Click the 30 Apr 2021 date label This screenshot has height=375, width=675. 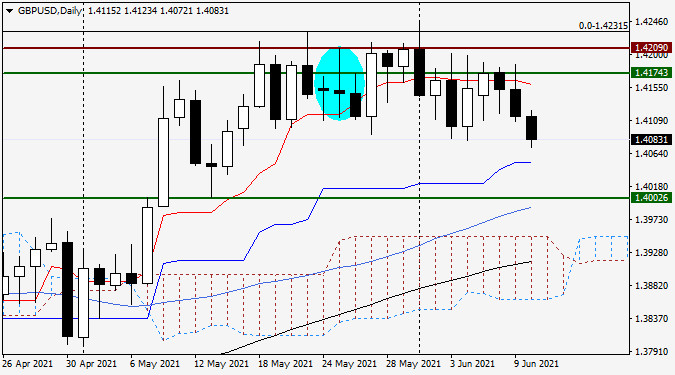(x=91, y=364)
